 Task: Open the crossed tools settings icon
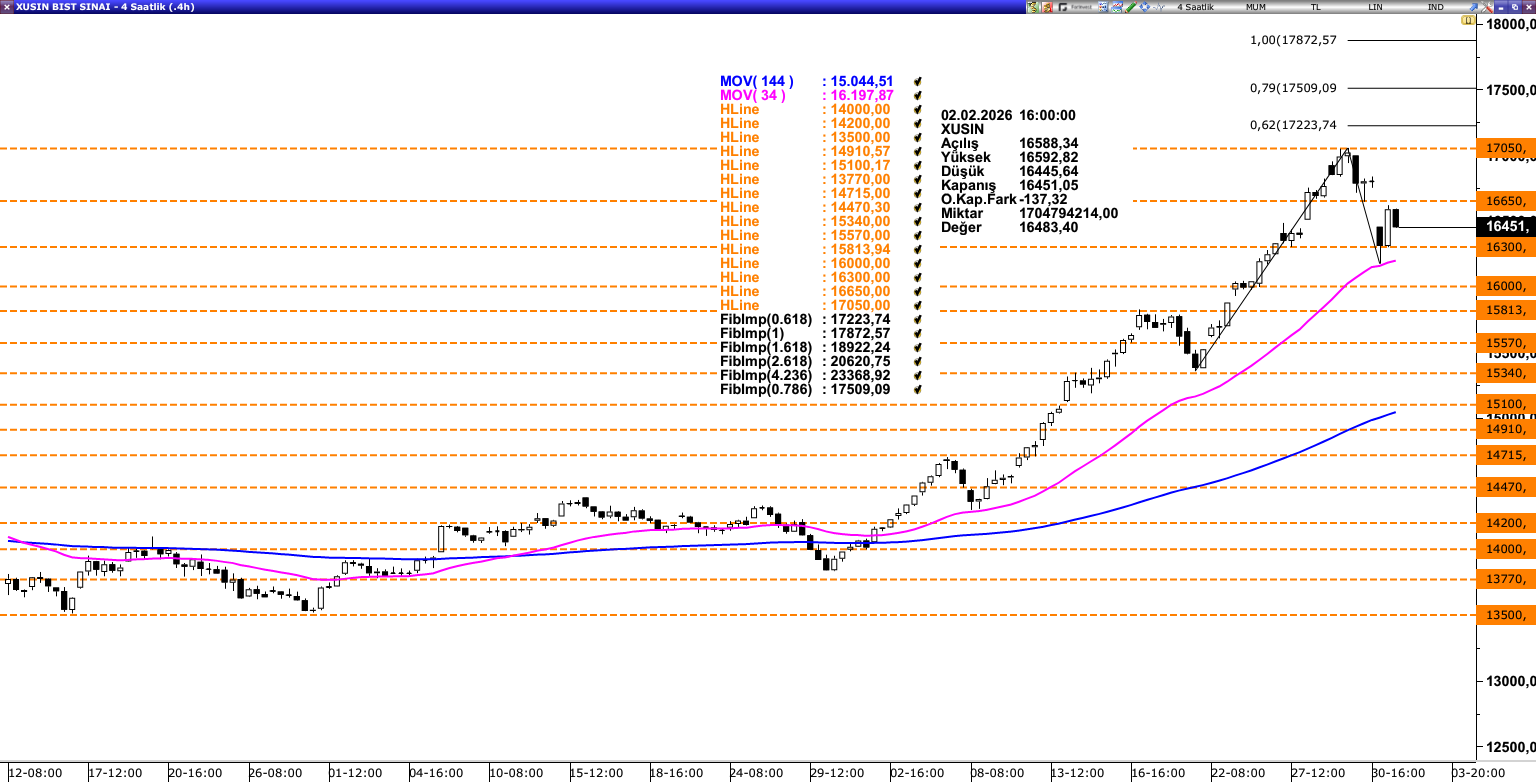tap(1487, 7)
